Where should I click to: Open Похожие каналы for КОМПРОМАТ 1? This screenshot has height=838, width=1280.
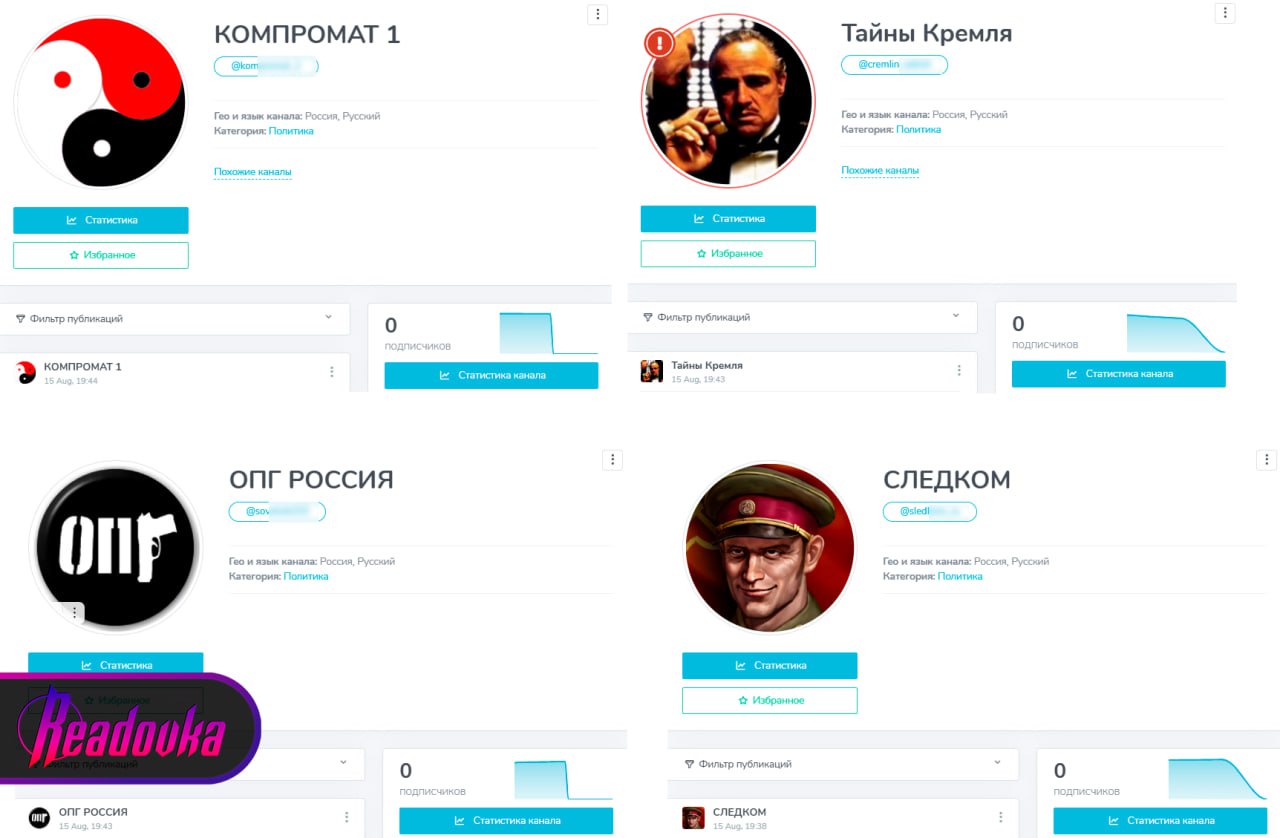click(253, 172)
